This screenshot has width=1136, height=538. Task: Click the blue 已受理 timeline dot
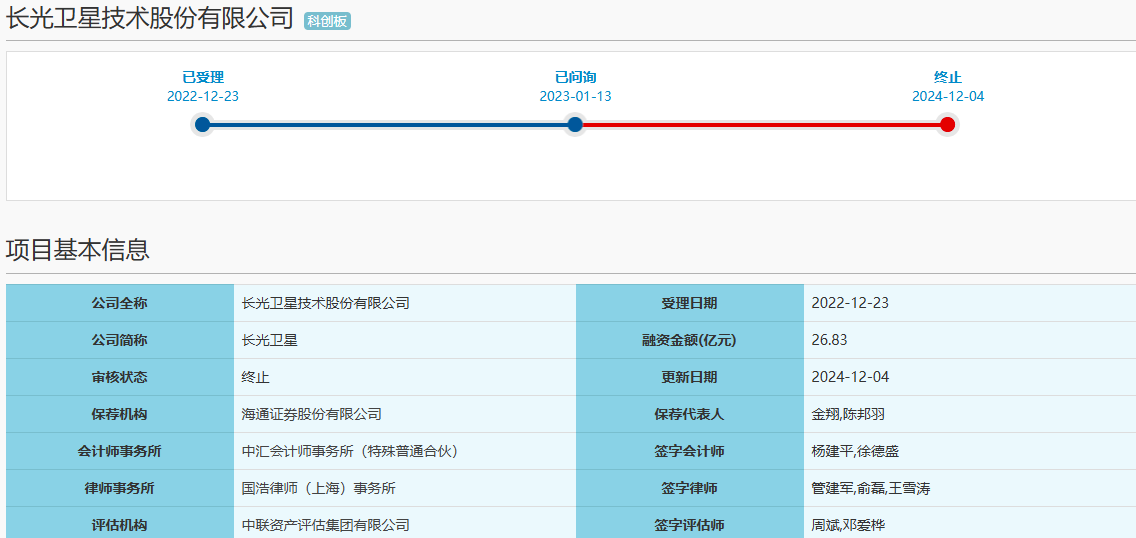click(203, 125)
